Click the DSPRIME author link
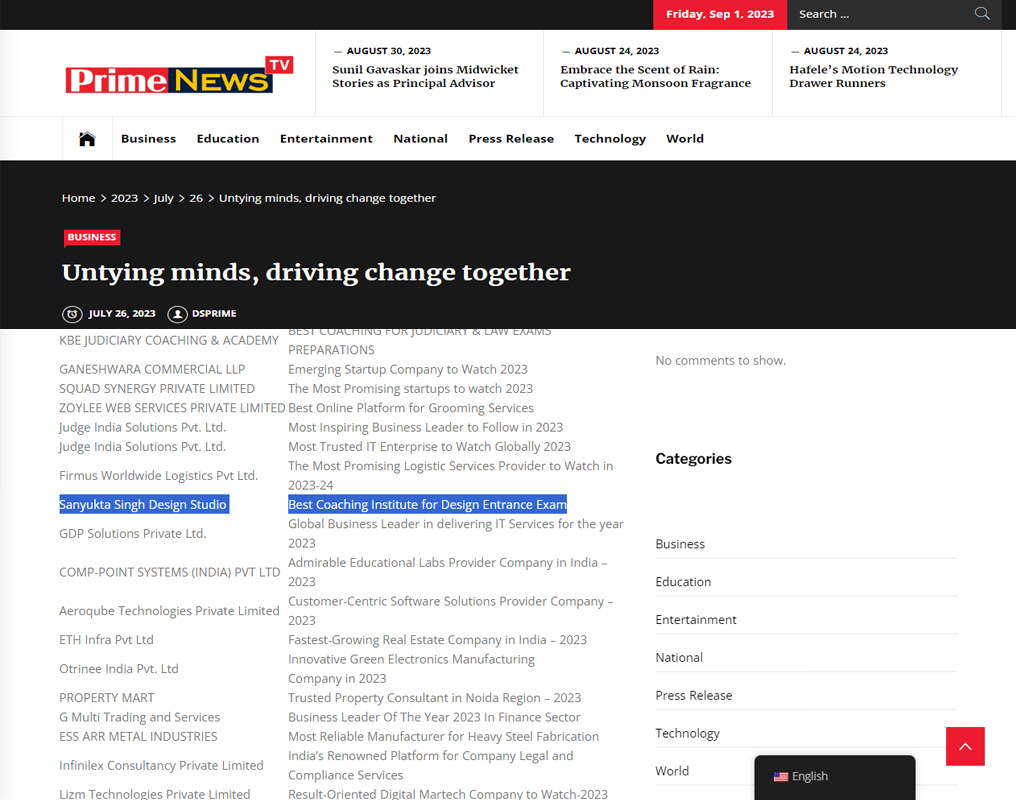The image size is (1016, 800). pyautogui.click(x=214, y=314)
